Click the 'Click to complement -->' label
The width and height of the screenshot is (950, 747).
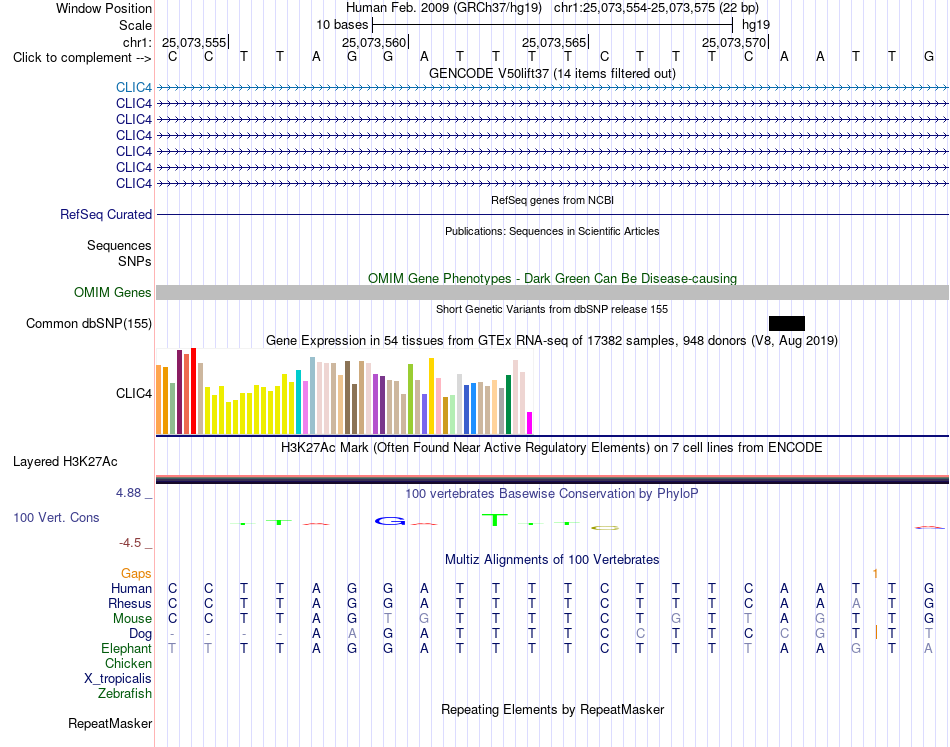[82, 58]
